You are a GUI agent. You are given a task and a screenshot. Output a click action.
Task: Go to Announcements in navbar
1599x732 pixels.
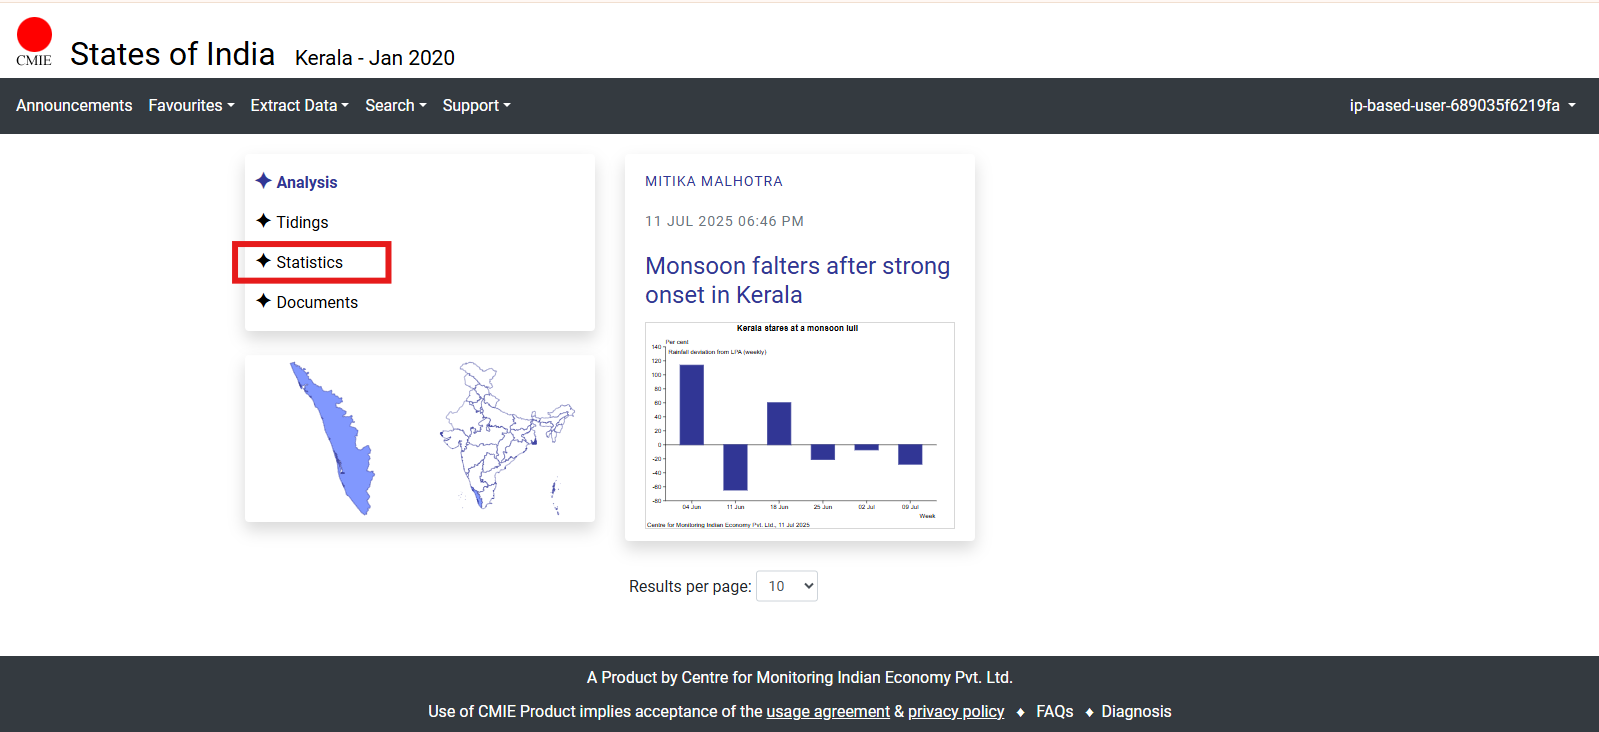[74, 106]
